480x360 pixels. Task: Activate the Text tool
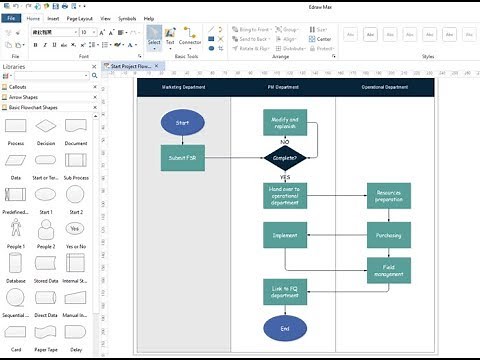(170, 37)
